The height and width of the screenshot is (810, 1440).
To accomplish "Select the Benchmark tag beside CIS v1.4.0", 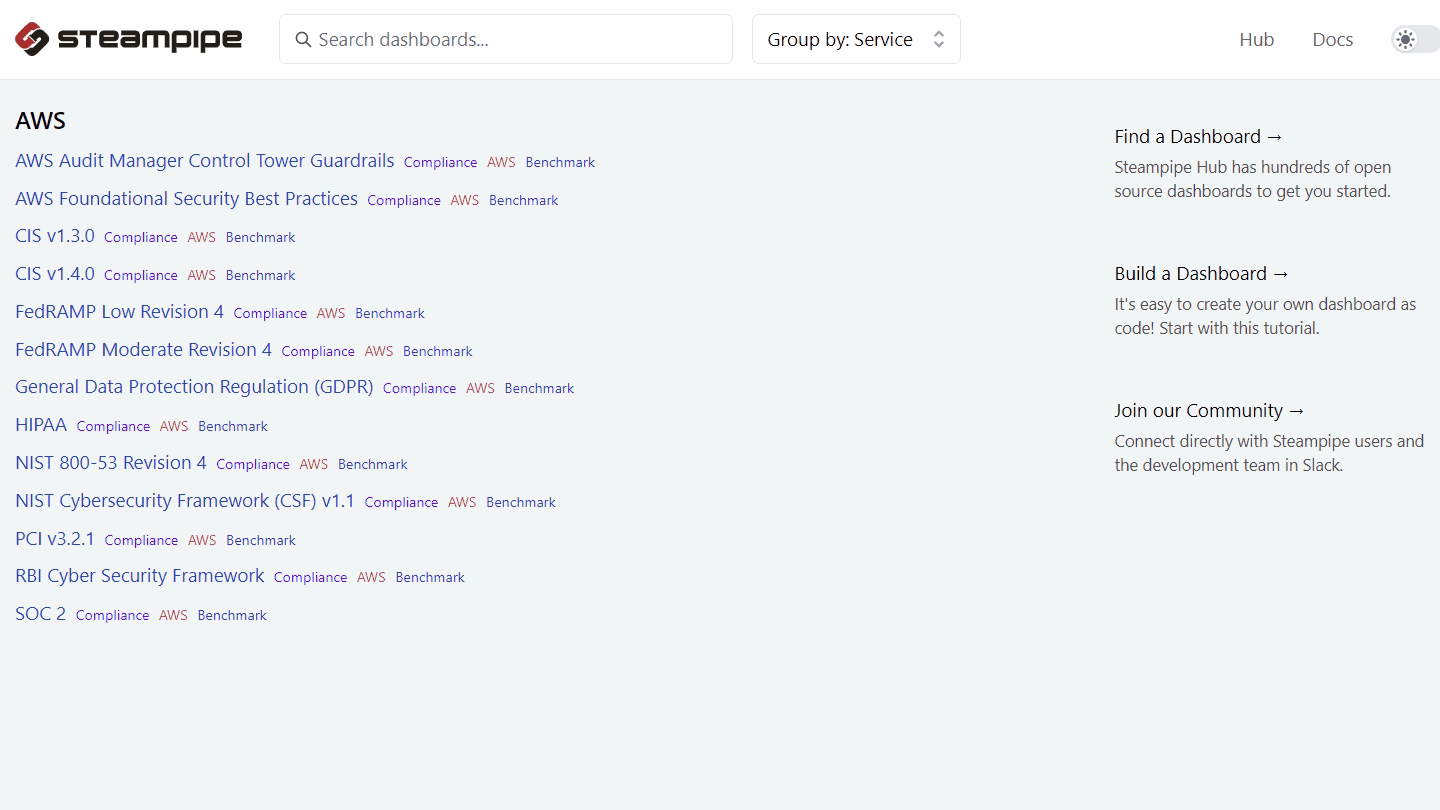I will tap(261, 275).
